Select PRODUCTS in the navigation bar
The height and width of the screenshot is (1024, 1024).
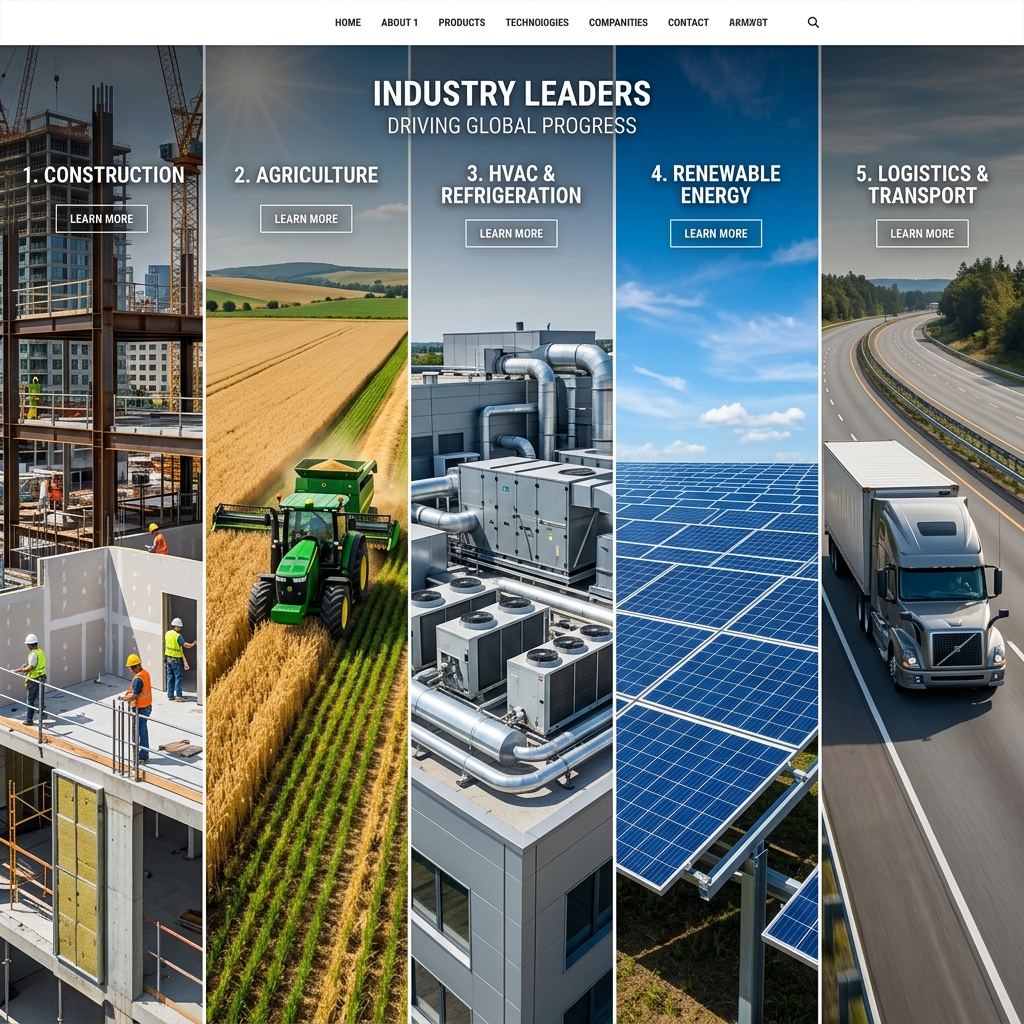point(462,22)
